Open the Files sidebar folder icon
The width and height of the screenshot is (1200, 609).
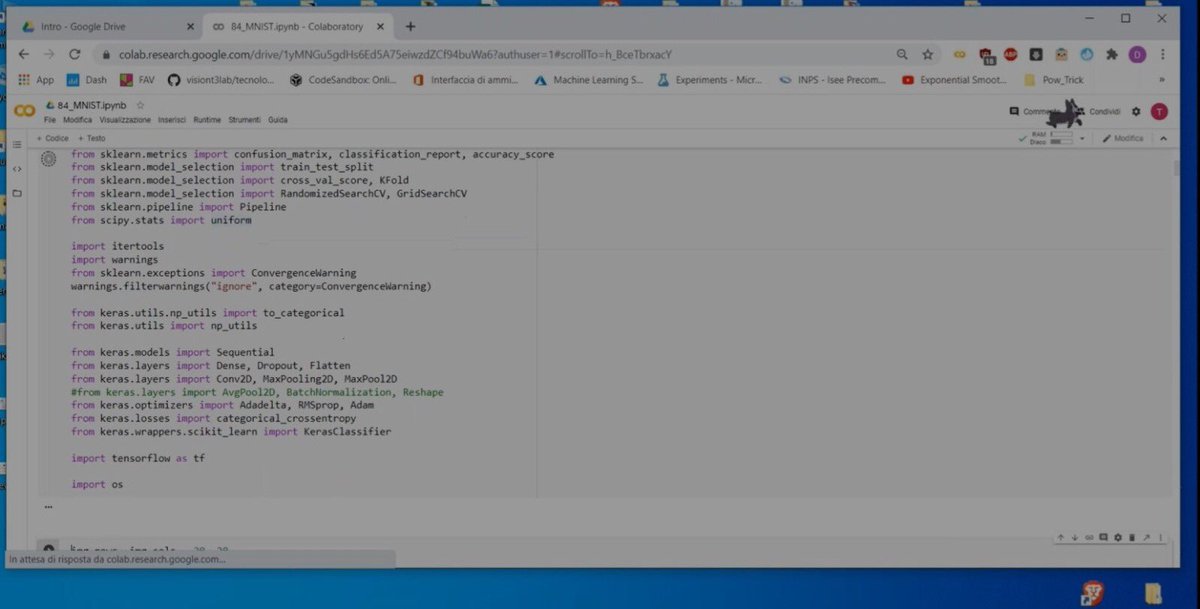(17, 192)
